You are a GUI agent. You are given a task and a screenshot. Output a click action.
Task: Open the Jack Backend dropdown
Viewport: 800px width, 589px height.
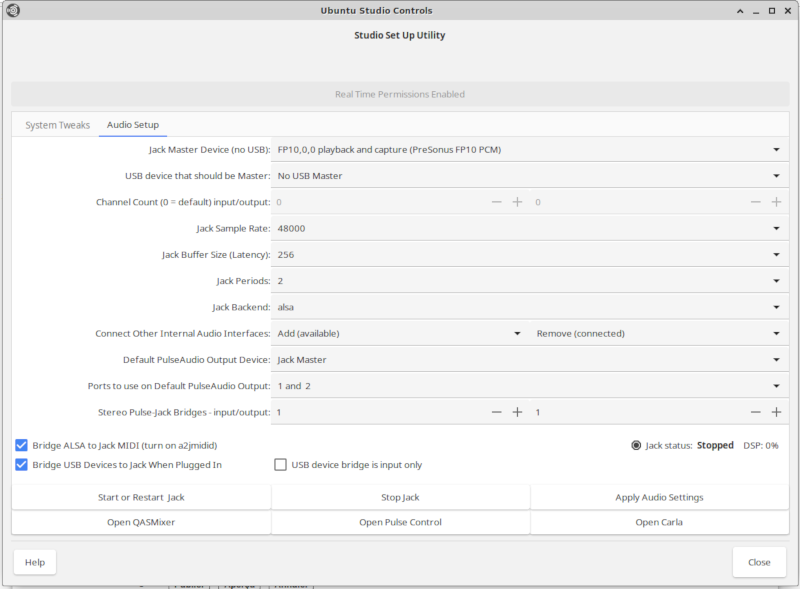point(529,307)
